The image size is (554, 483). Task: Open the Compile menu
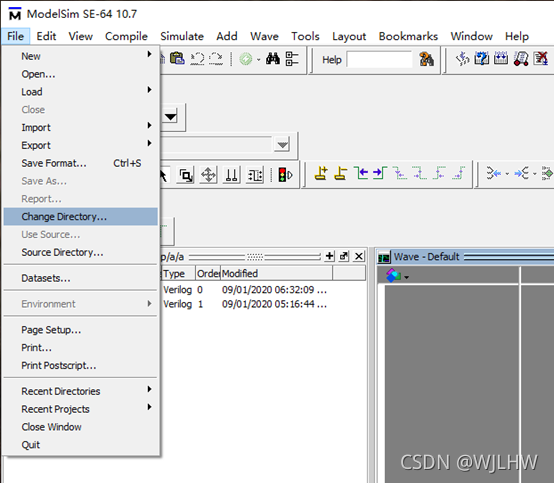pyautogui.click(x=126, y=36)
